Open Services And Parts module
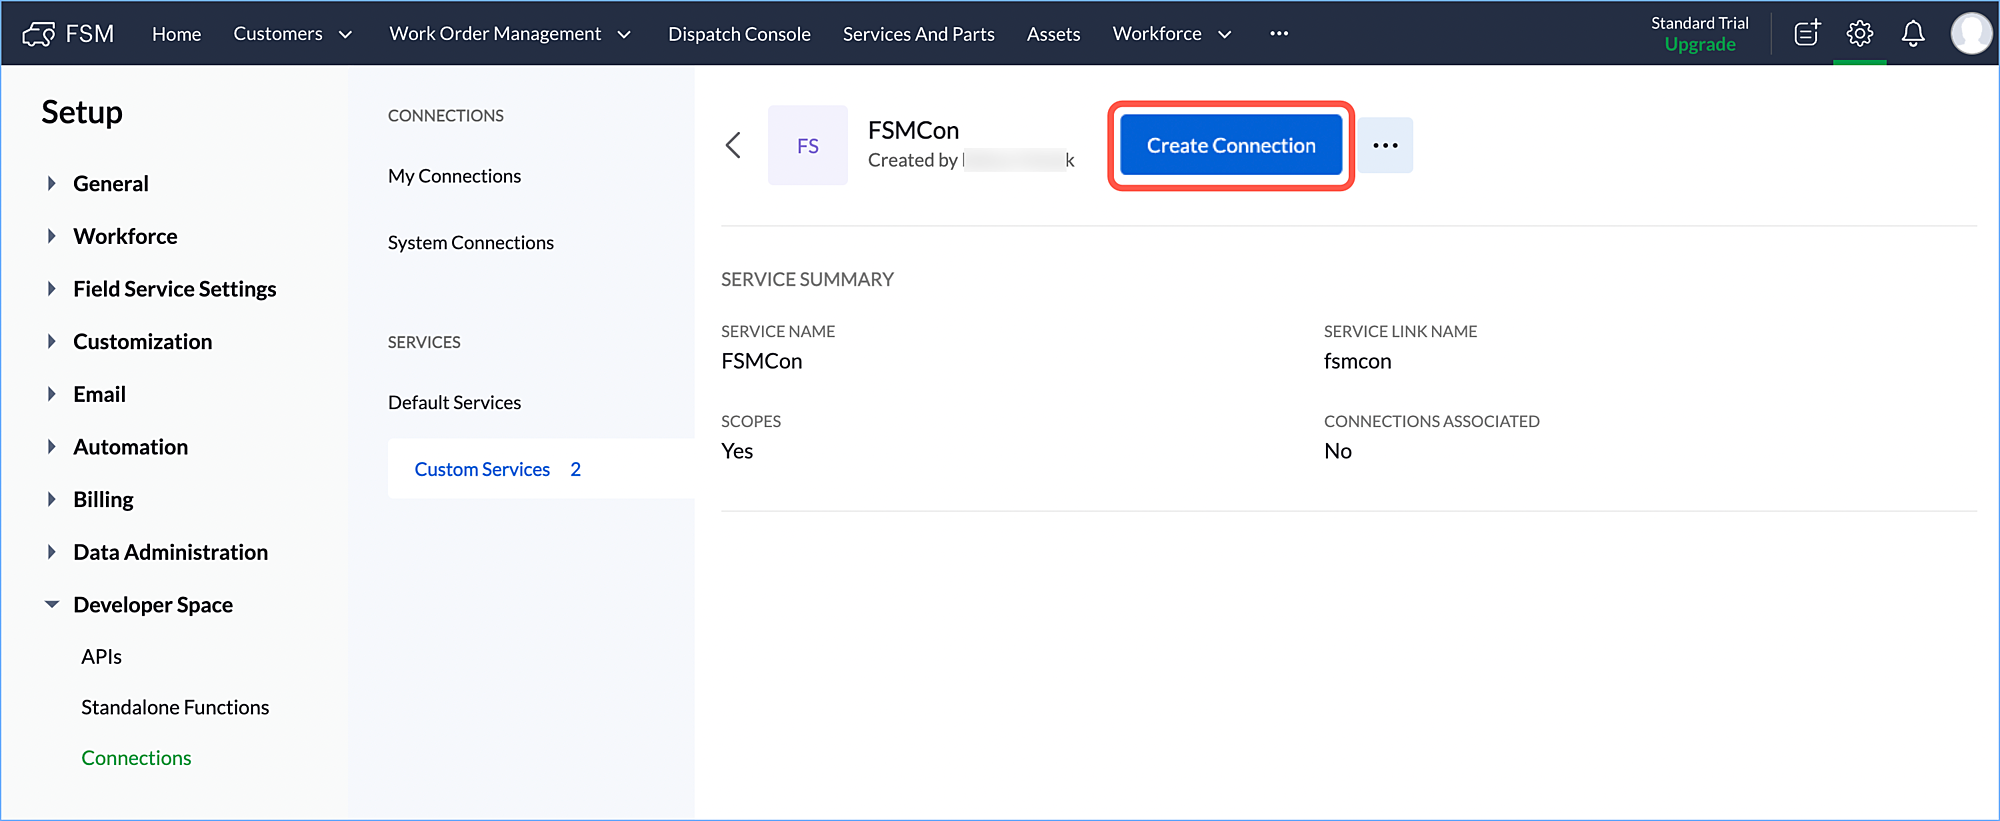2000x821 pixels. (918, 34)
